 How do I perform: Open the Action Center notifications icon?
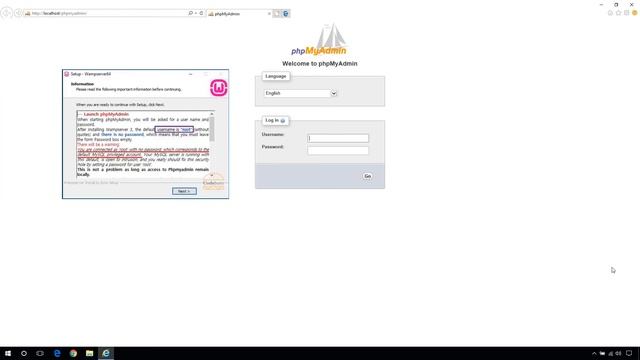click(629, 353)
